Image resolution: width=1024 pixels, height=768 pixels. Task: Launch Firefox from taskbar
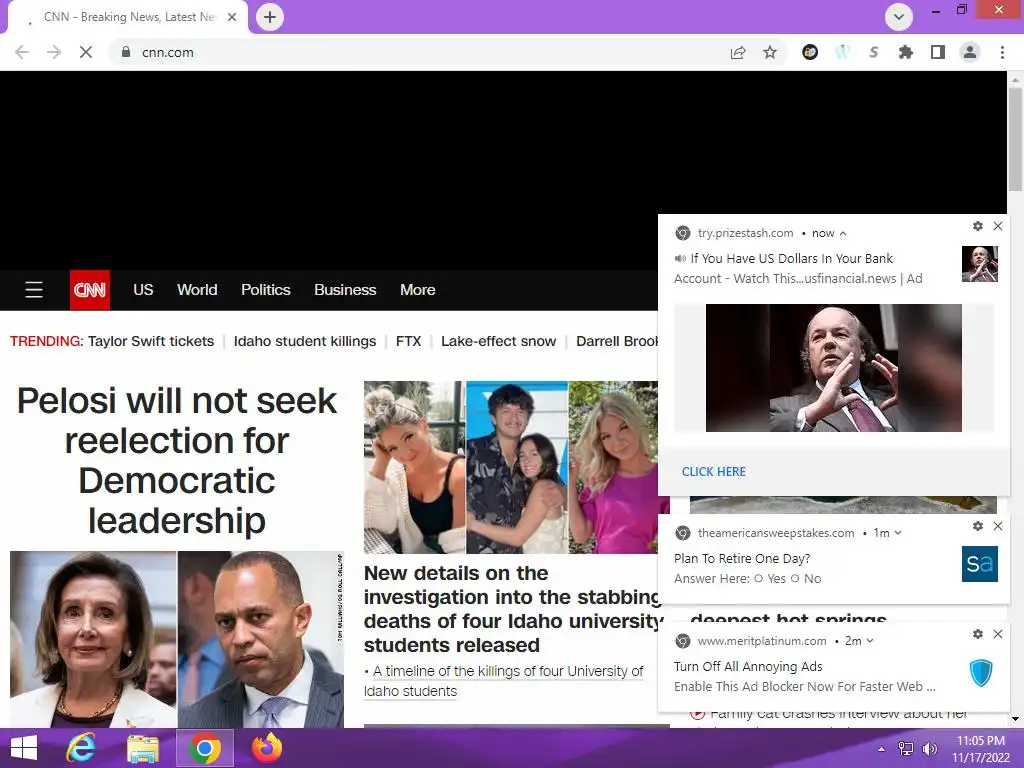click(x=266, y=748)
